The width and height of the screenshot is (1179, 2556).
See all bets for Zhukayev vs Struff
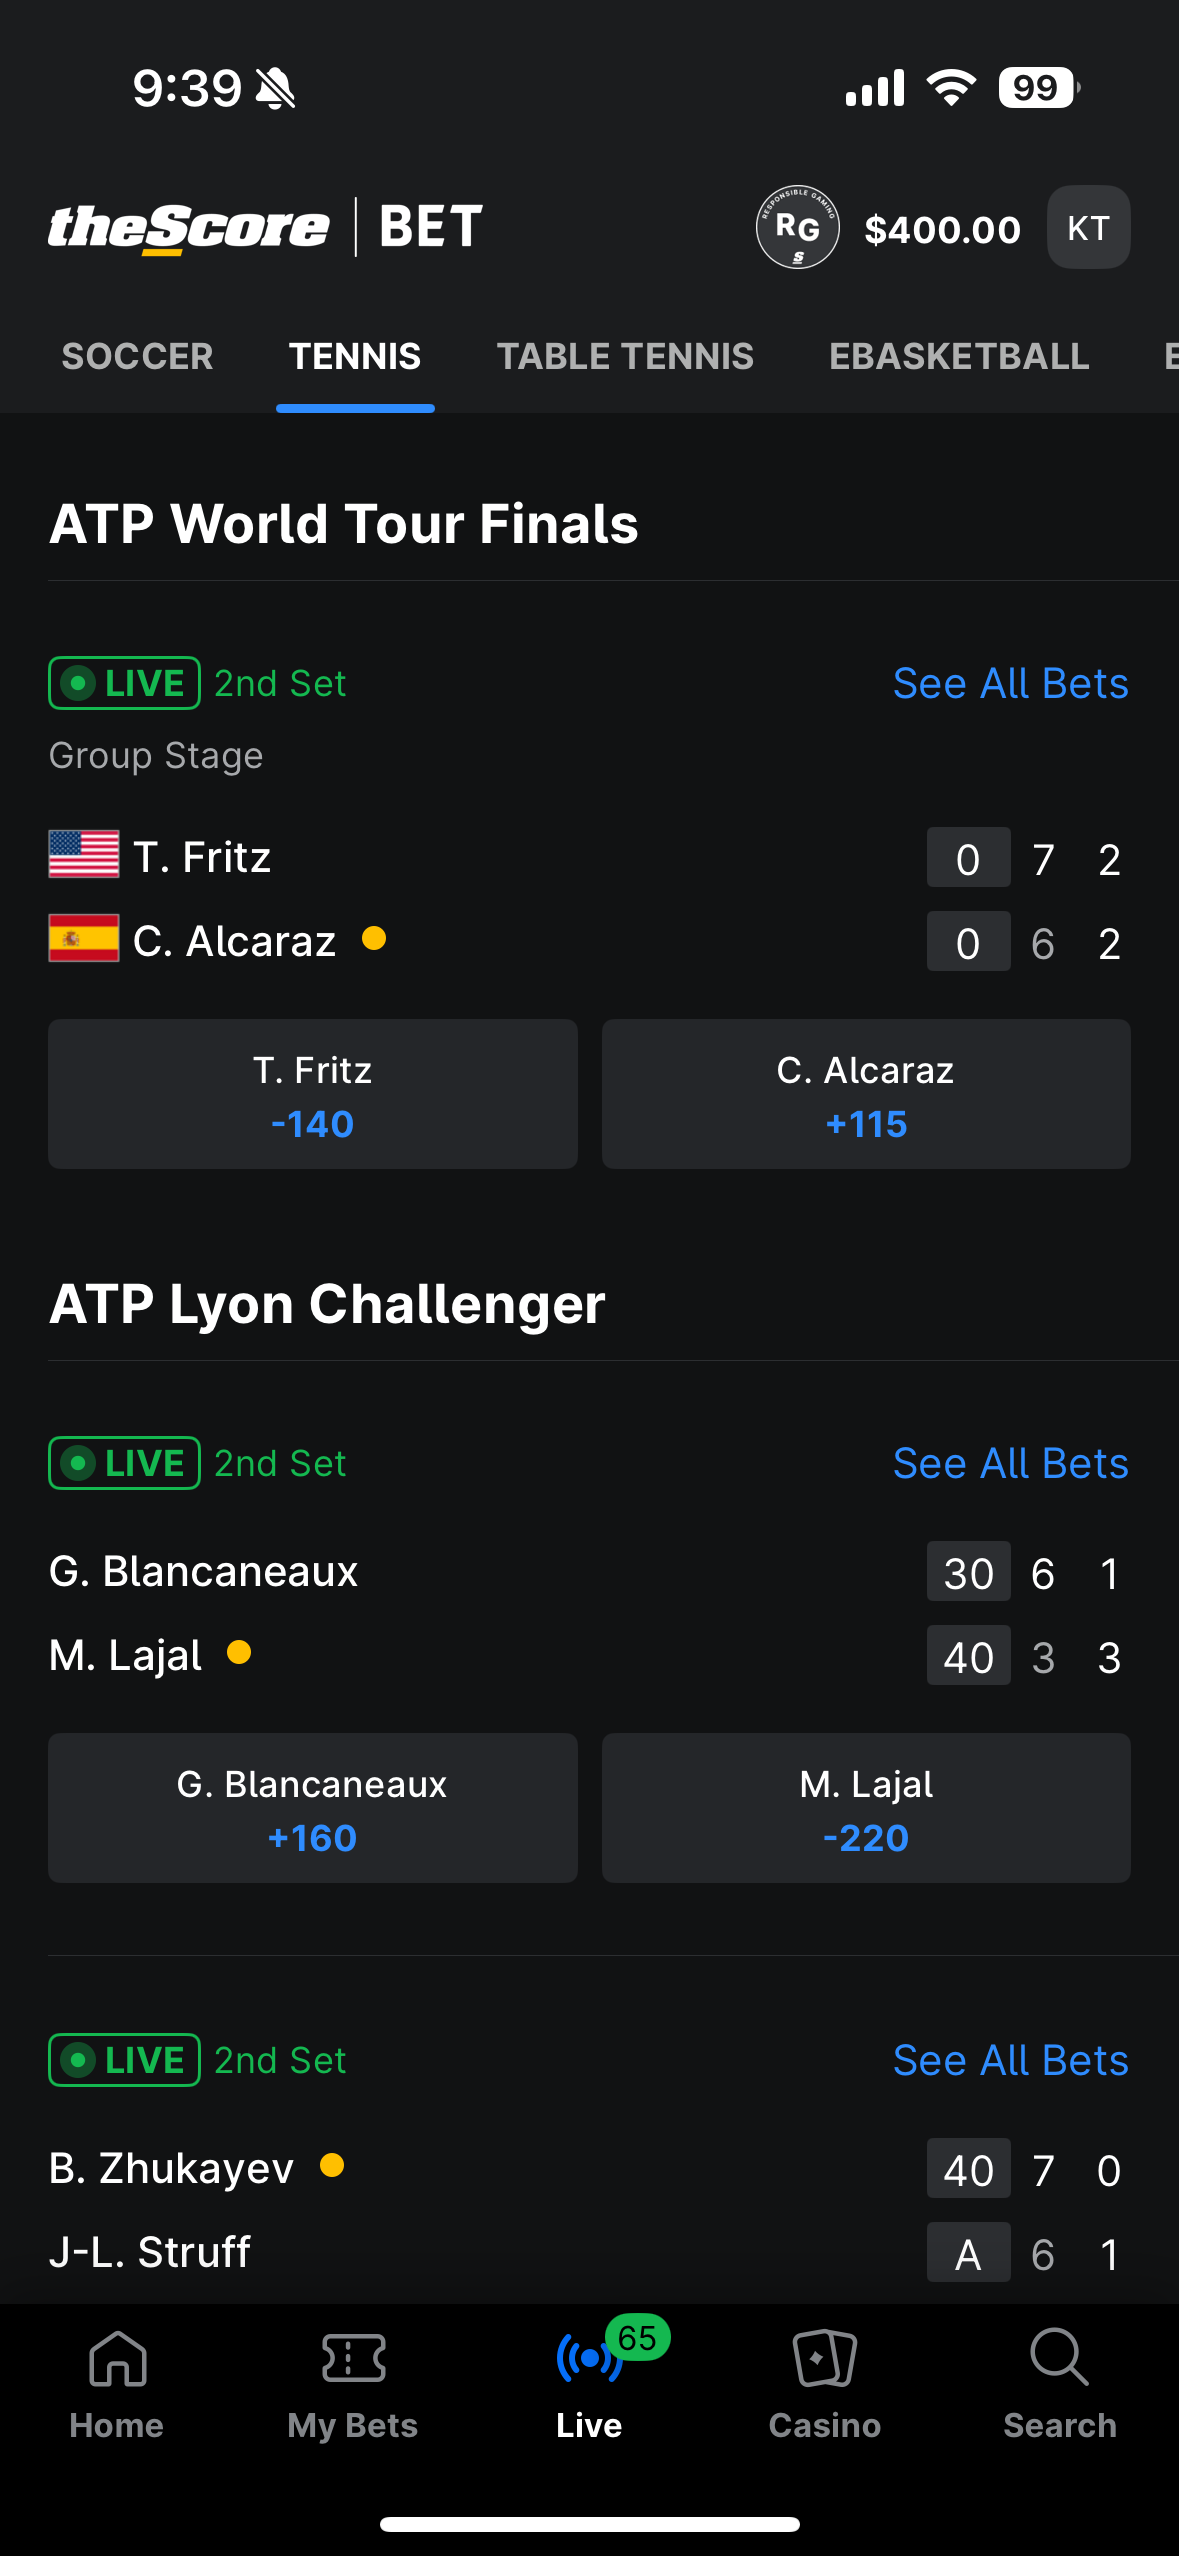tap(1010, 2061)
